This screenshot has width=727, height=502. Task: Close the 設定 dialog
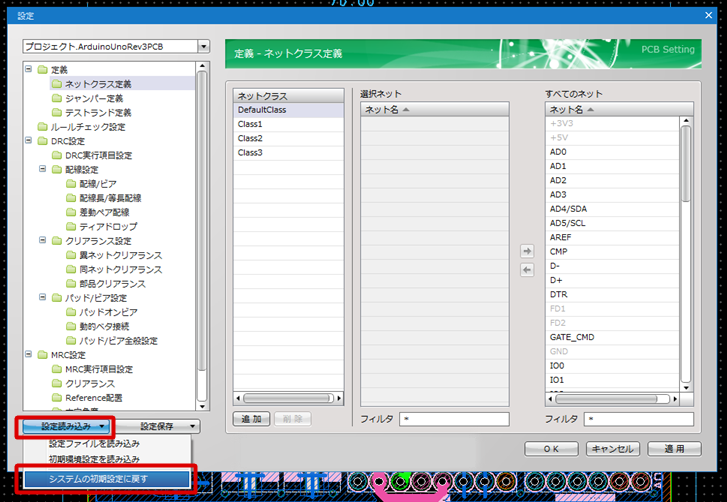point(708,15)
